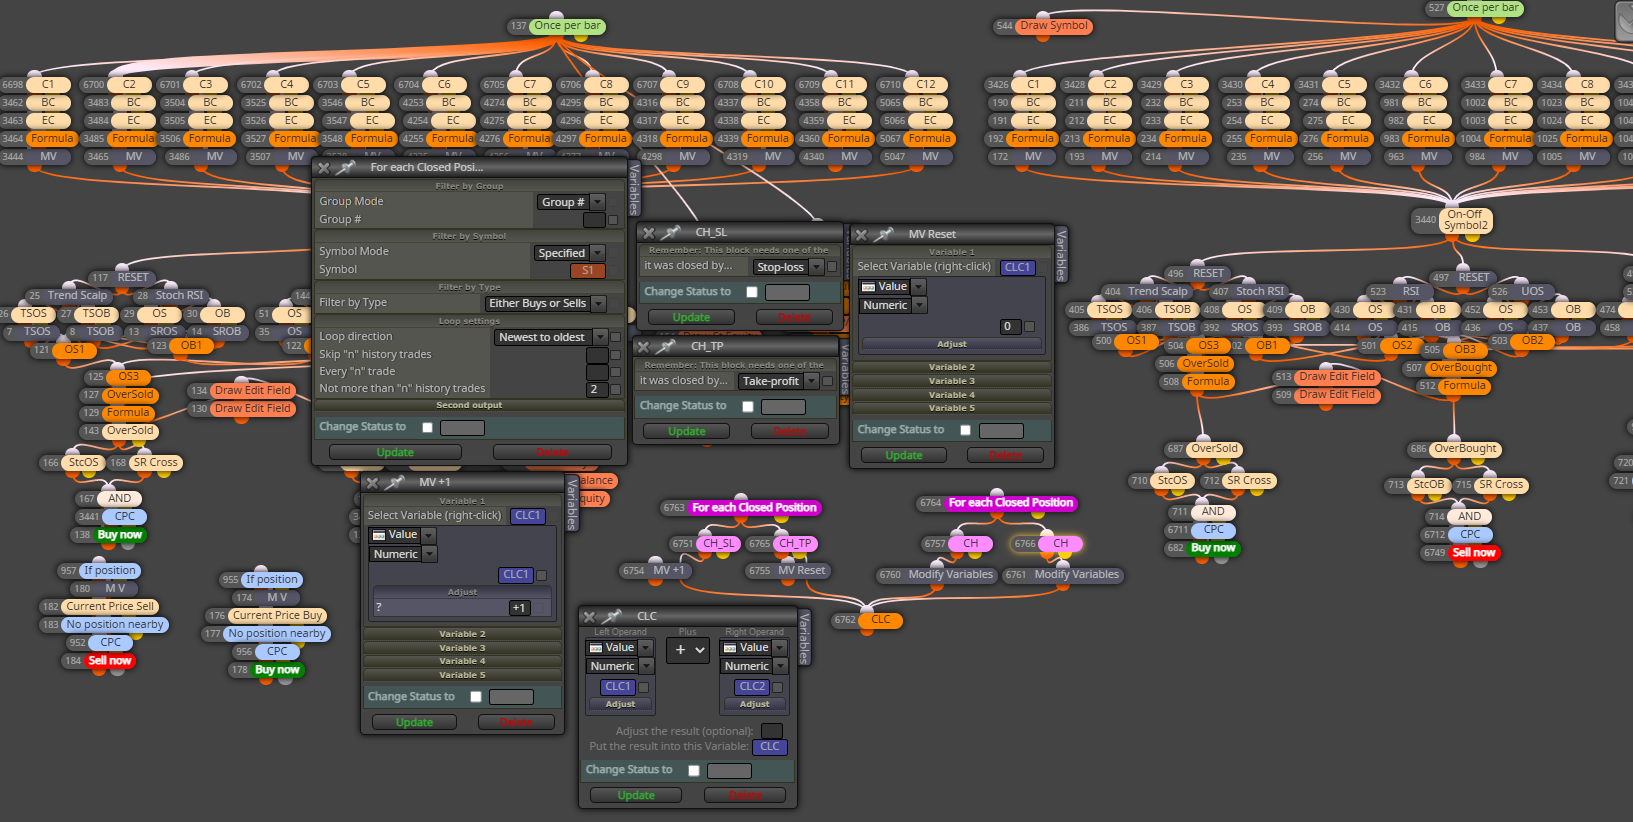The width and height of the screenshot is (1633, 822).
Task: Tick Change Status checkbox in CH_SL panel
Action: [x=752, y=292]
